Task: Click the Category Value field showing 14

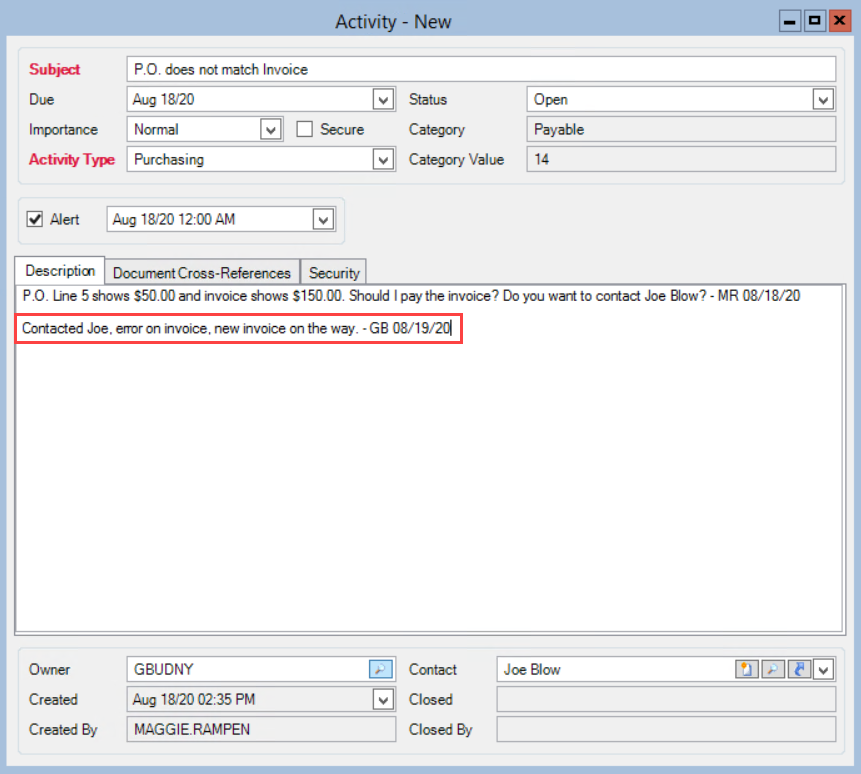Action: [x=681, y=159]
